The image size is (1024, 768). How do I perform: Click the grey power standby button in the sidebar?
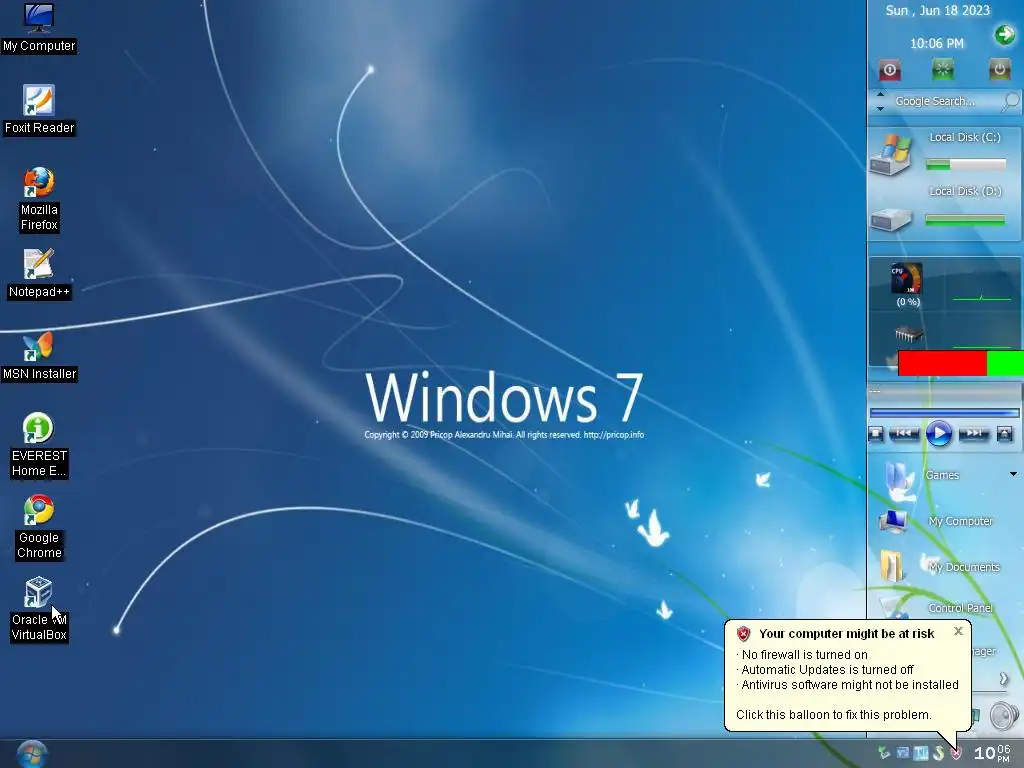point(999,69)
